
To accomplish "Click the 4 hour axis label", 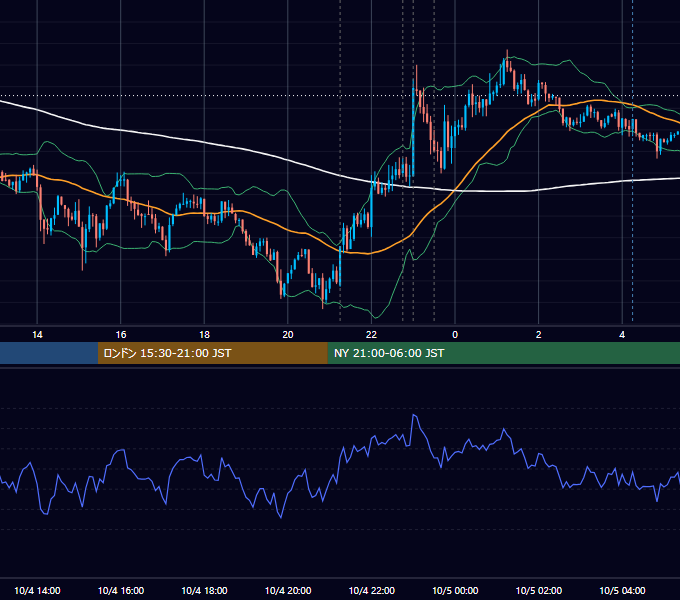I will coord(622,335).
